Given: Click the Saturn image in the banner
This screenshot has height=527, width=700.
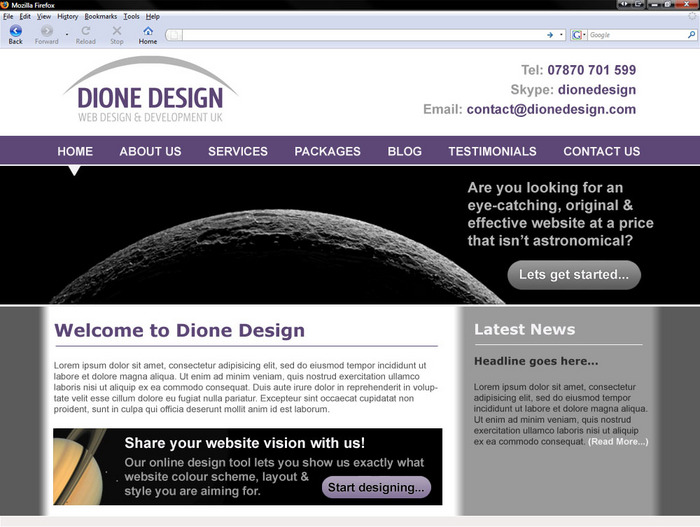Looking at the screenshot, I should coord(79,467).
